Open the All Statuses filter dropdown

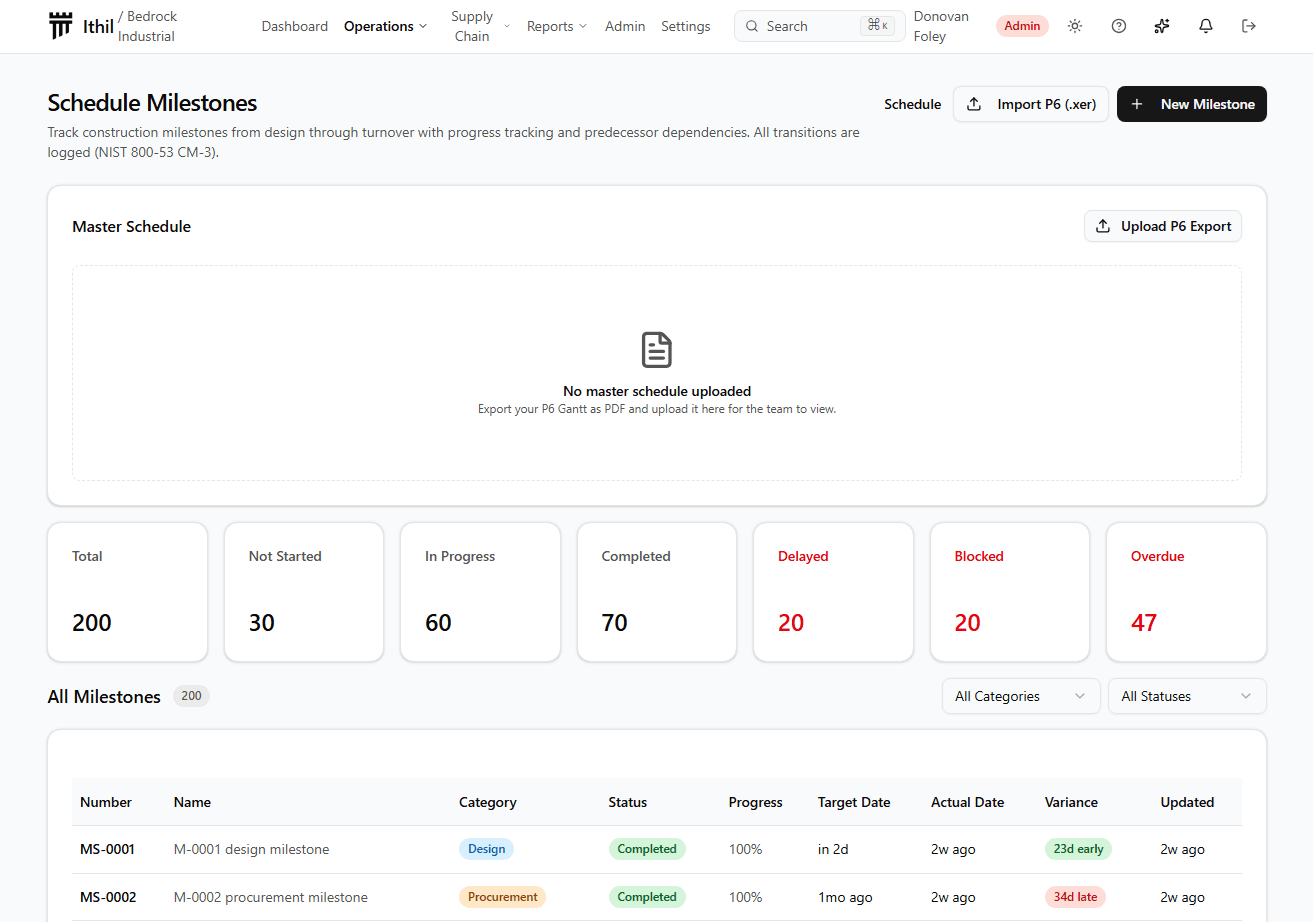1187,696
